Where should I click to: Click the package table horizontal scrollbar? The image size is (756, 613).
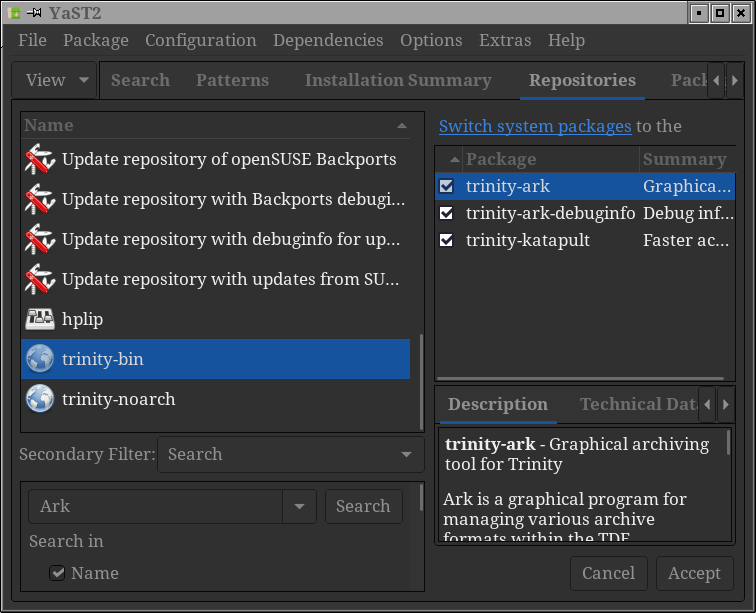pyautogui.click(x=580, y=378)
